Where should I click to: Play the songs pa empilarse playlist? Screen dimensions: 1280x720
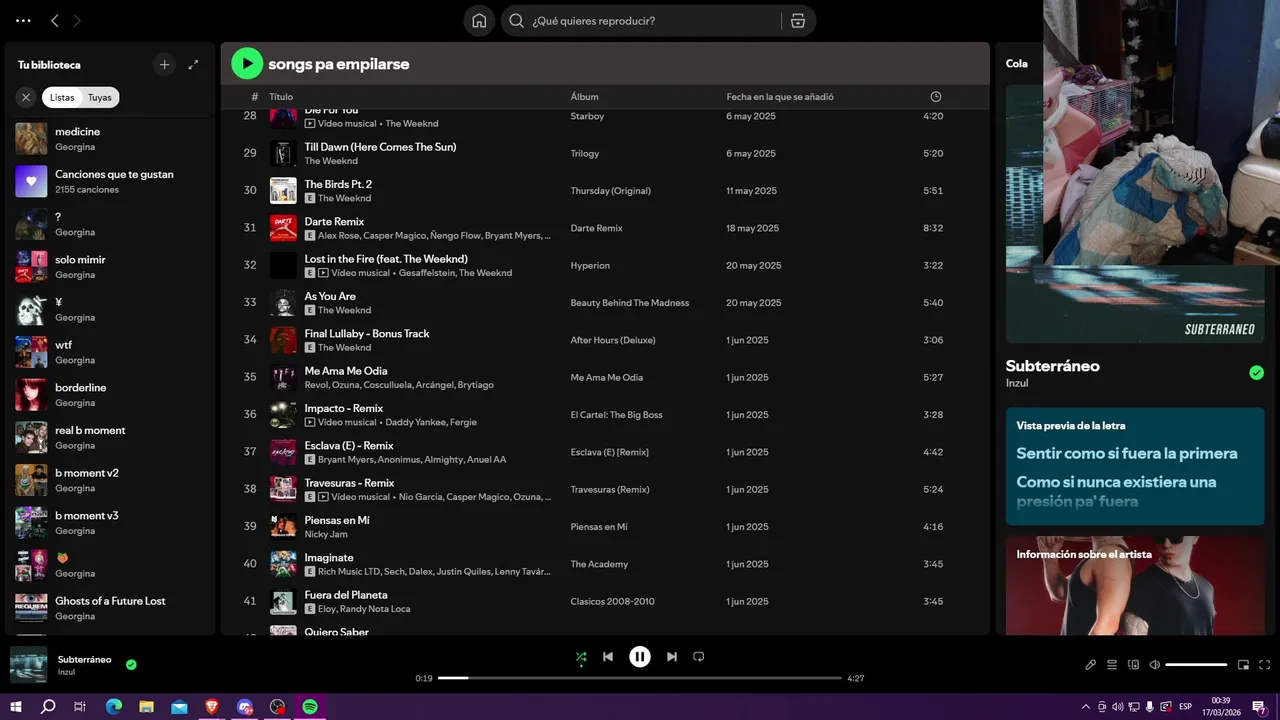tap(247, 63)
